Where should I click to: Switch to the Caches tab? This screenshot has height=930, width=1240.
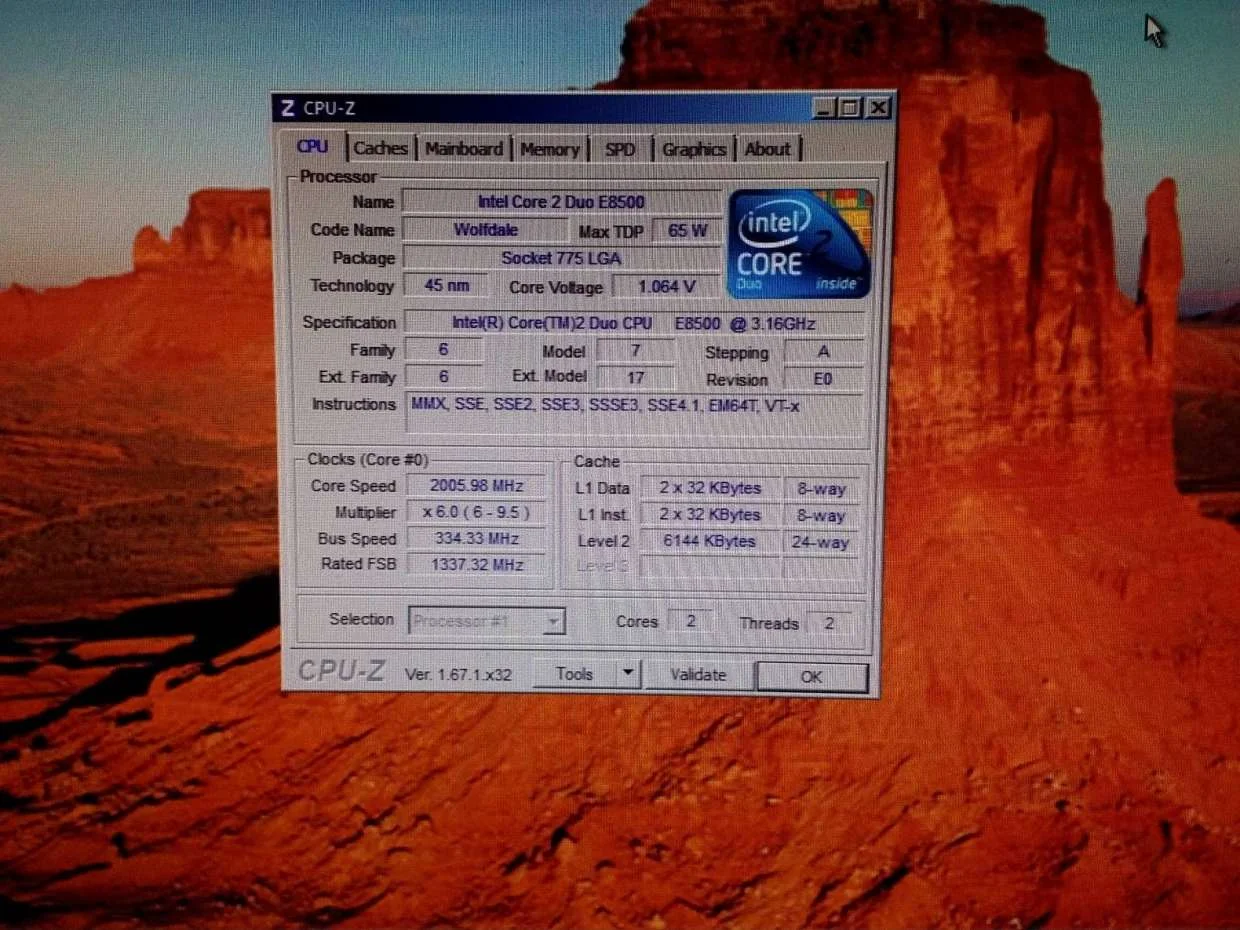pos(380,148)
